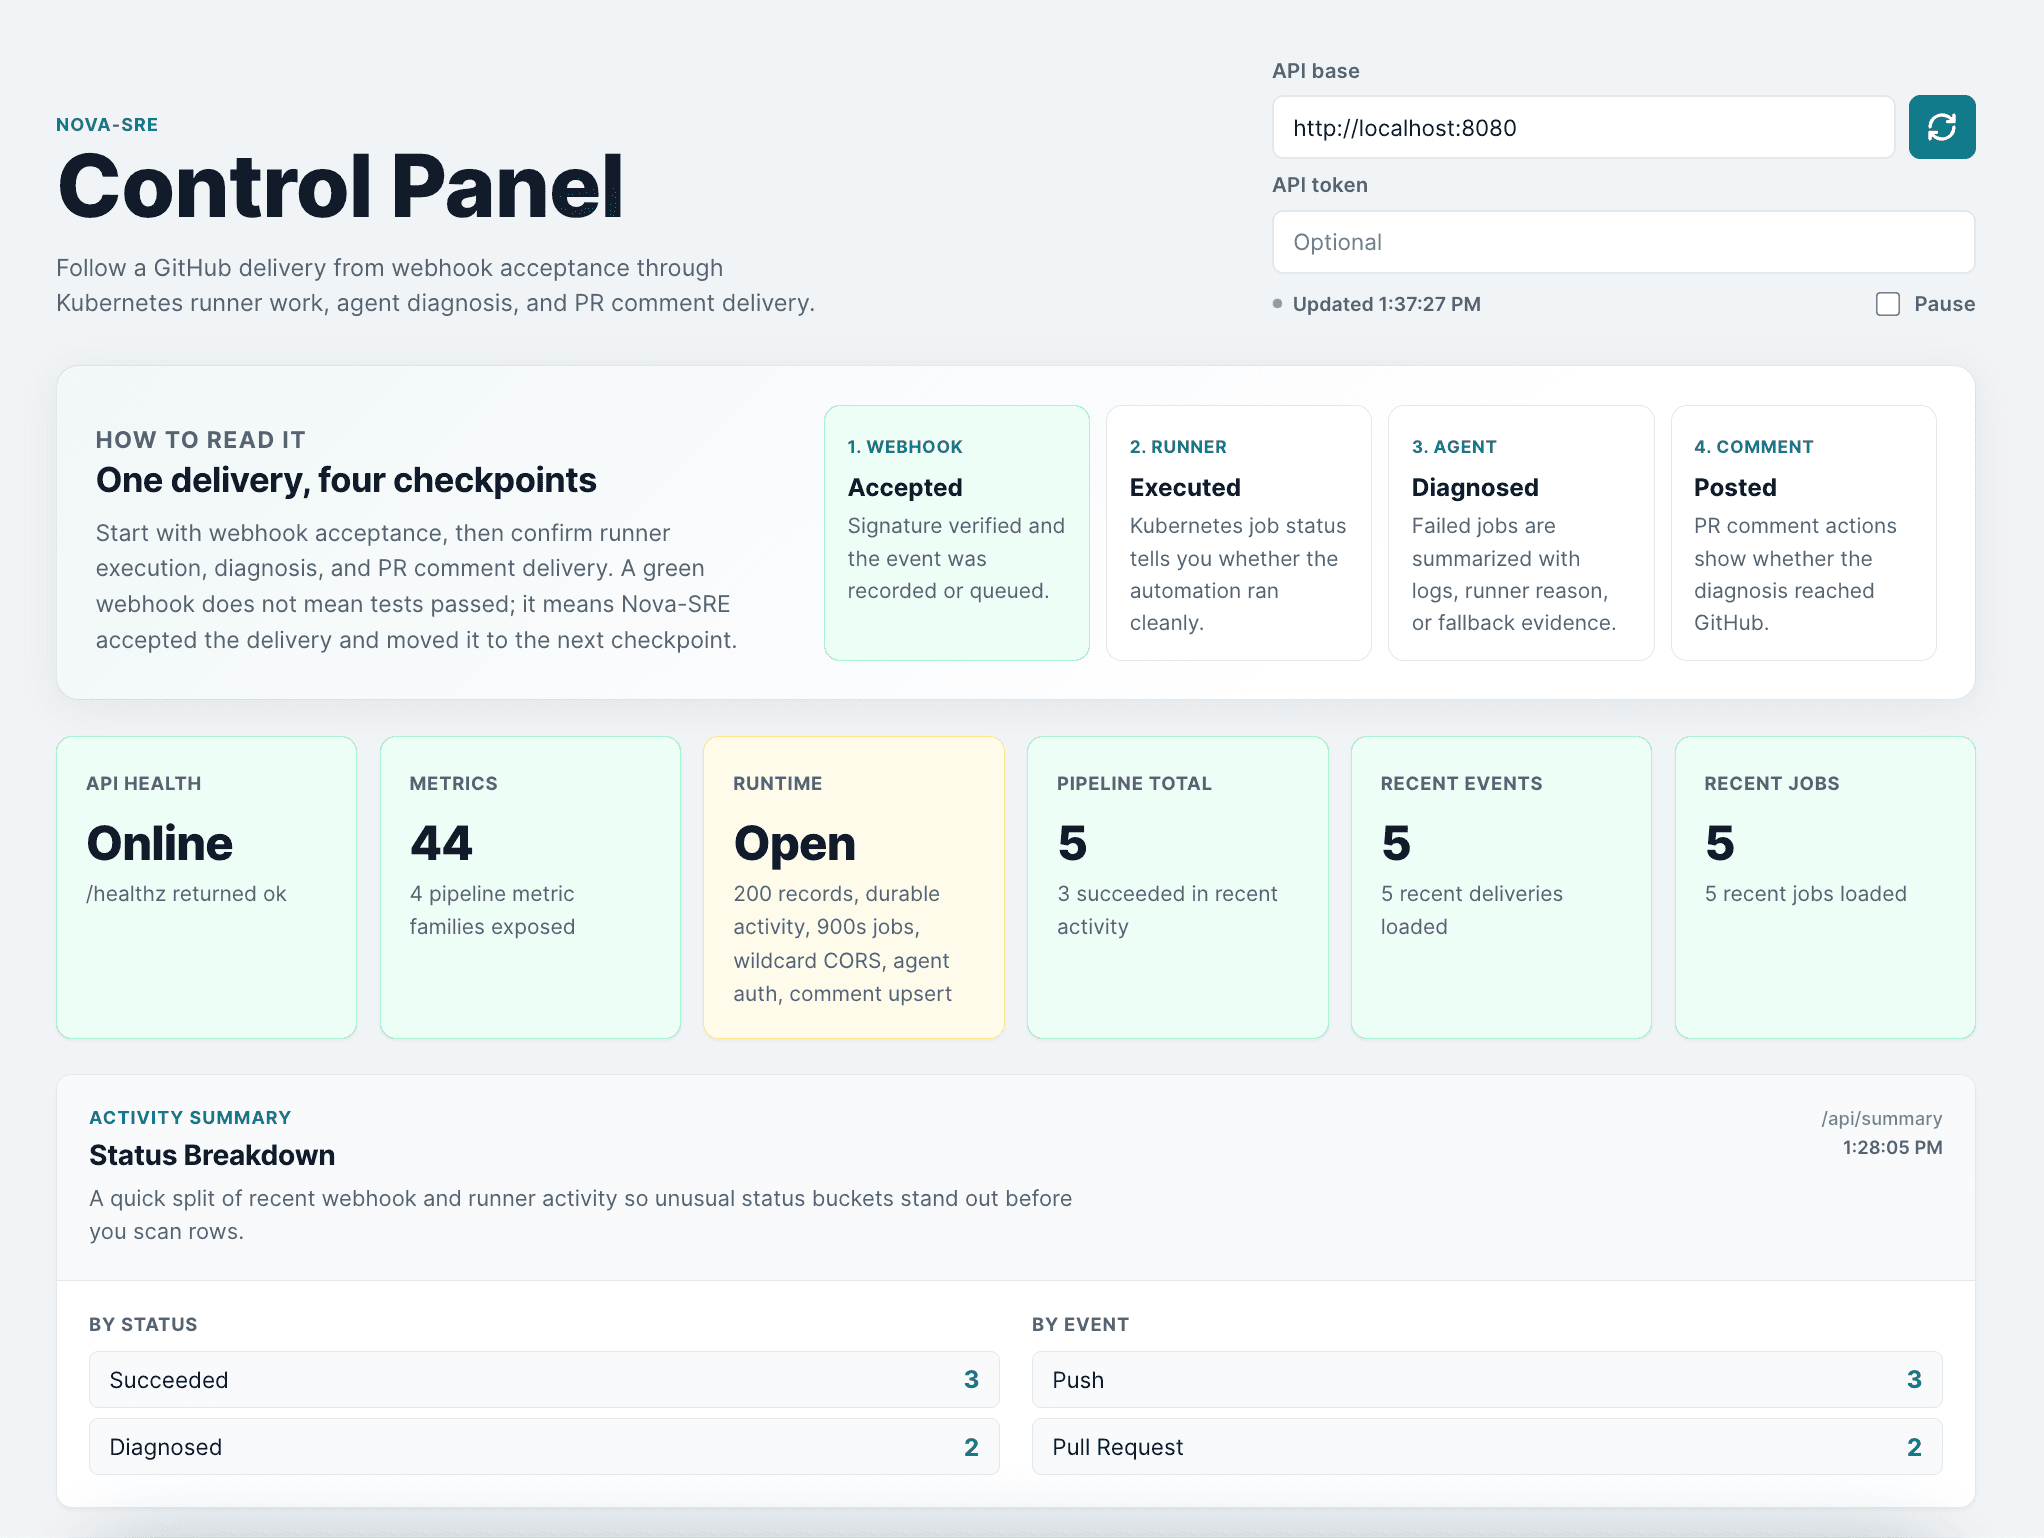Click the Push event row
This screenshot has width=2044, height=1538.
1487,1380
